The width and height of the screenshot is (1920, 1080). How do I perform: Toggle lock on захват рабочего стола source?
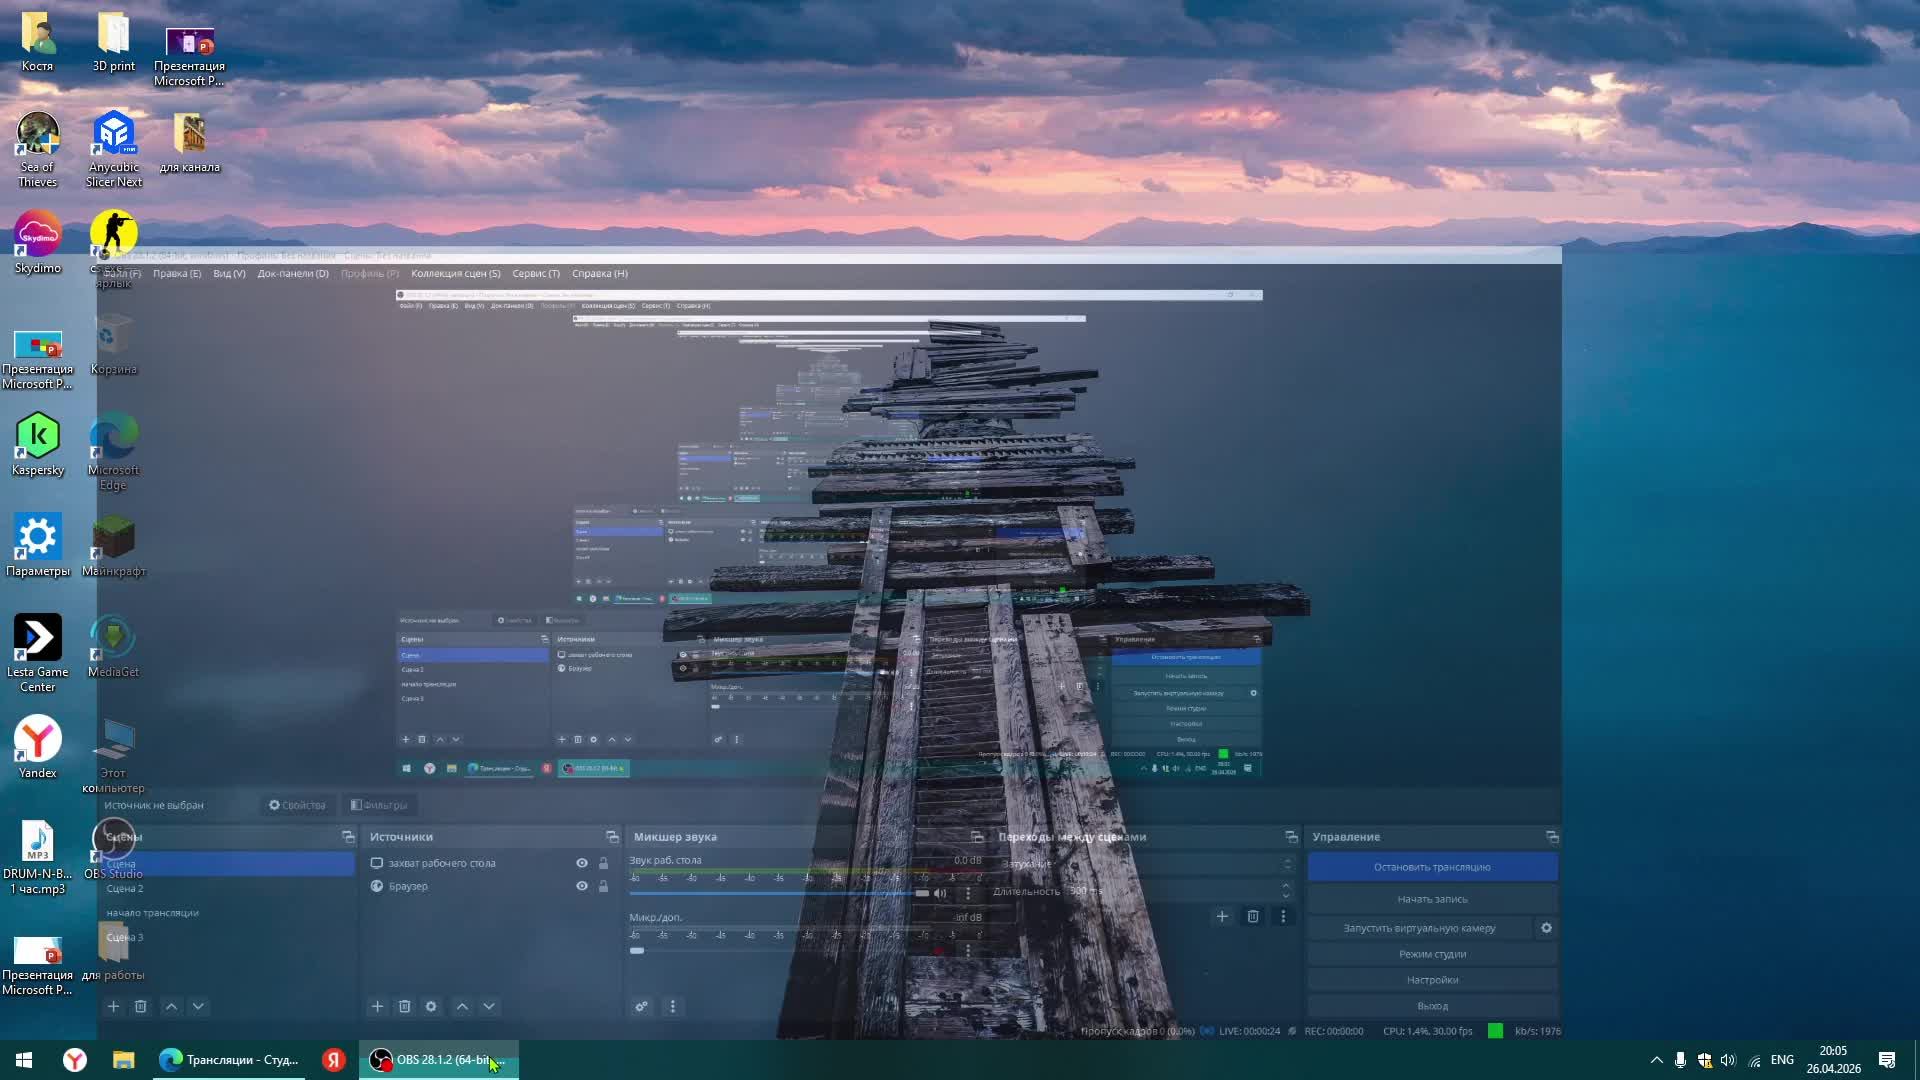point(603,863)
